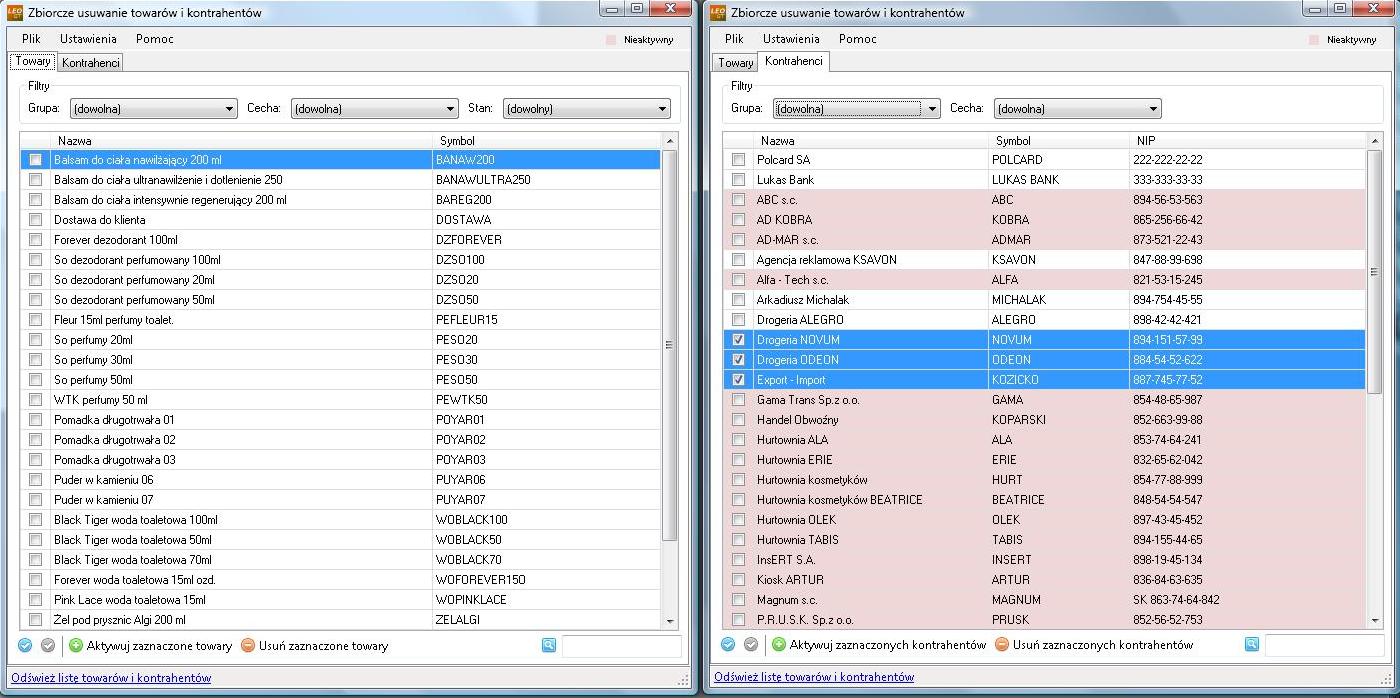Click the Nieaktywny pink swatch in the left window
The width and height of the screenshot is (1400, 698).
coord(613,40)
